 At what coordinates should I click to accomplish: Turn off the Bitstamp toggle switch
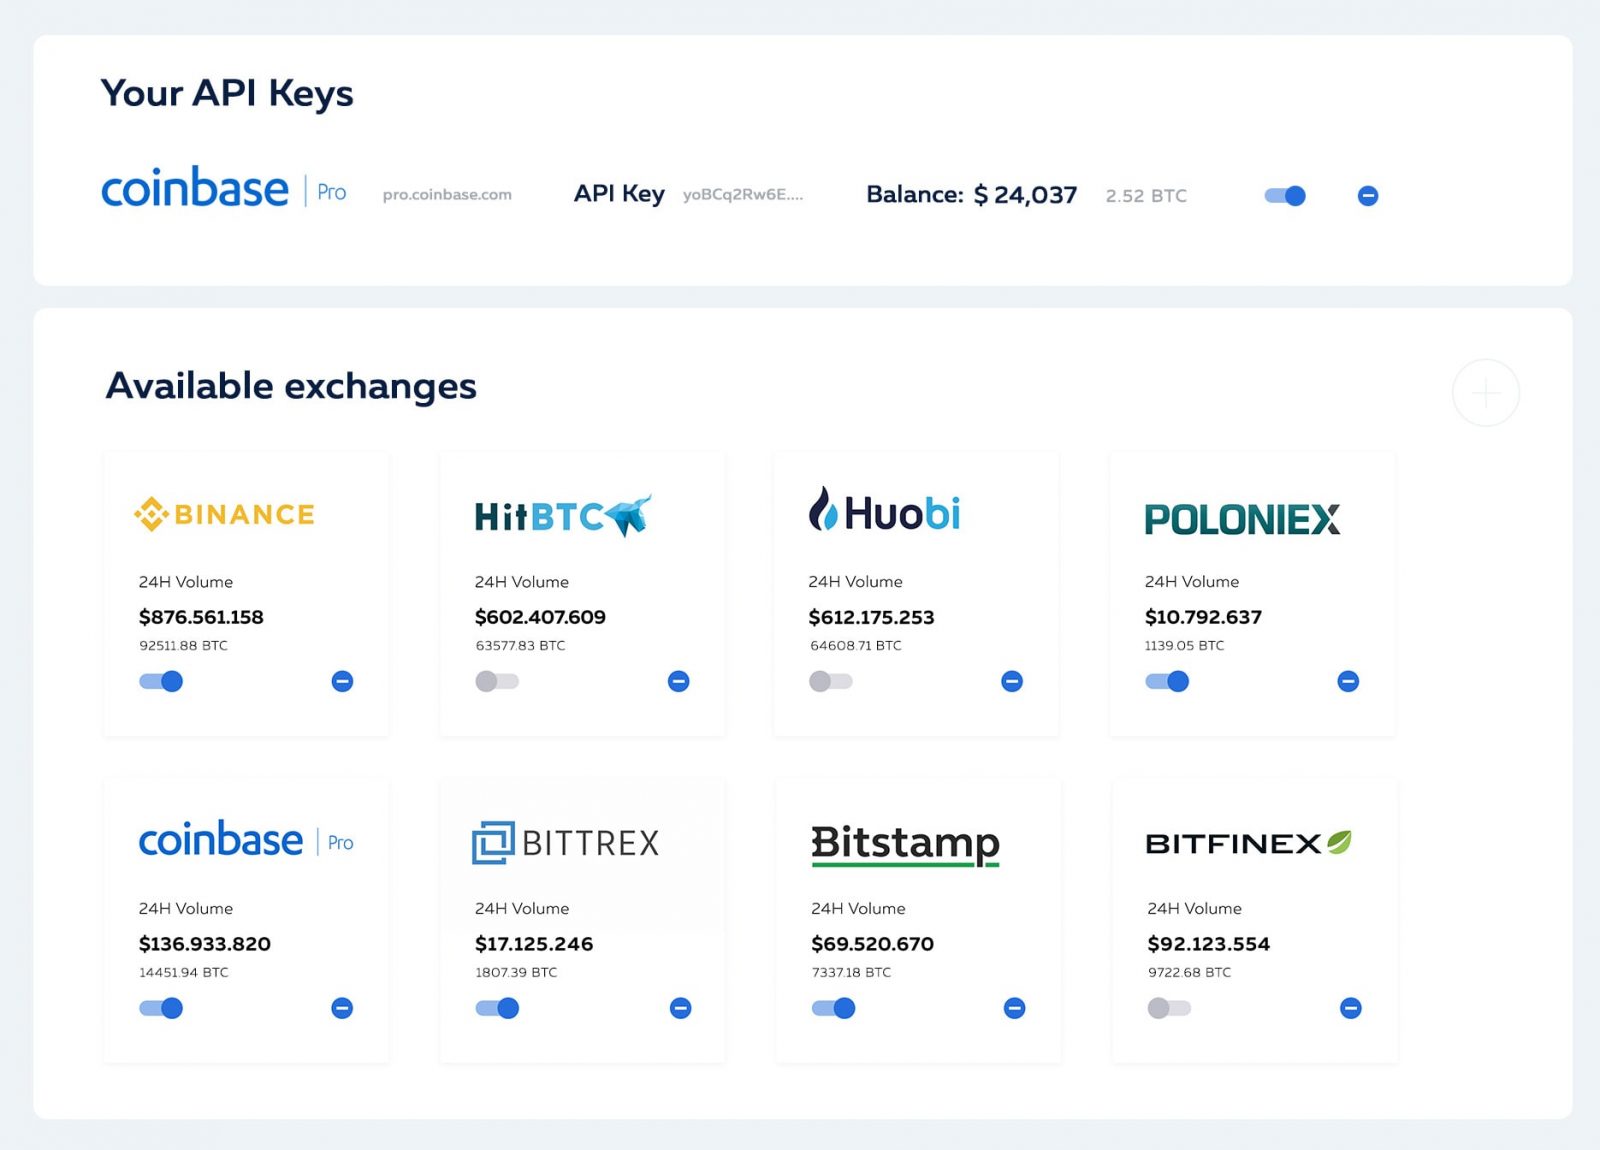tap(833, 1008)
